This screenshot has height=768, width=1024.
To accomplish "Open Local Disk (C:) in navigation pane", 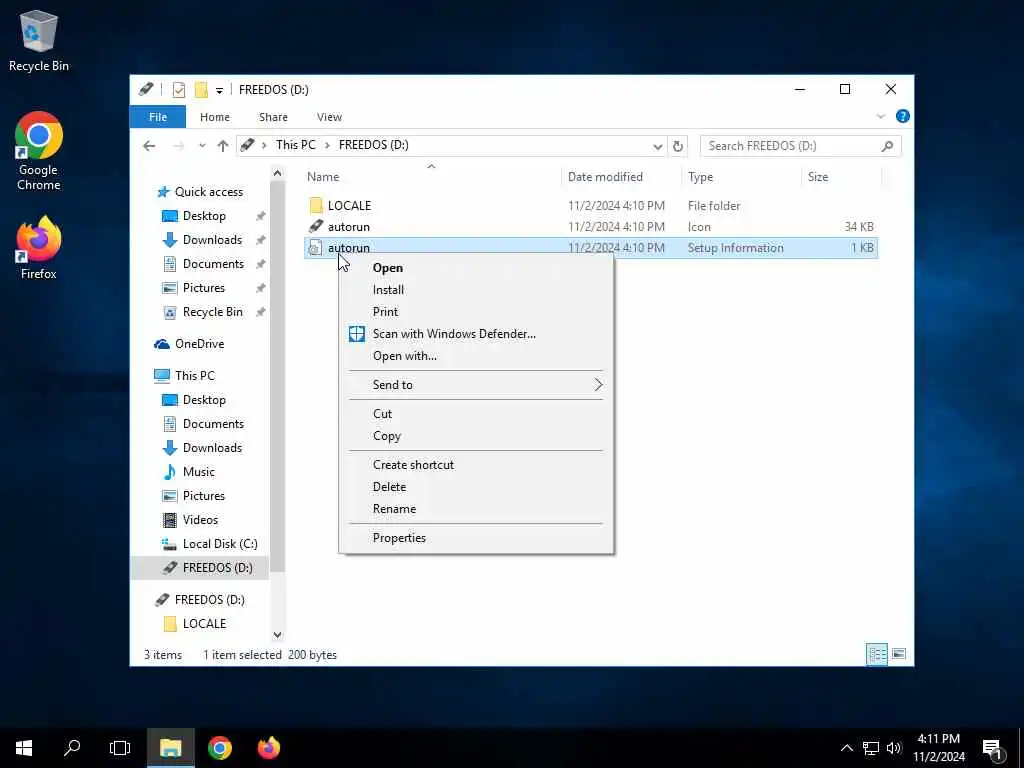I will point(220,544).
